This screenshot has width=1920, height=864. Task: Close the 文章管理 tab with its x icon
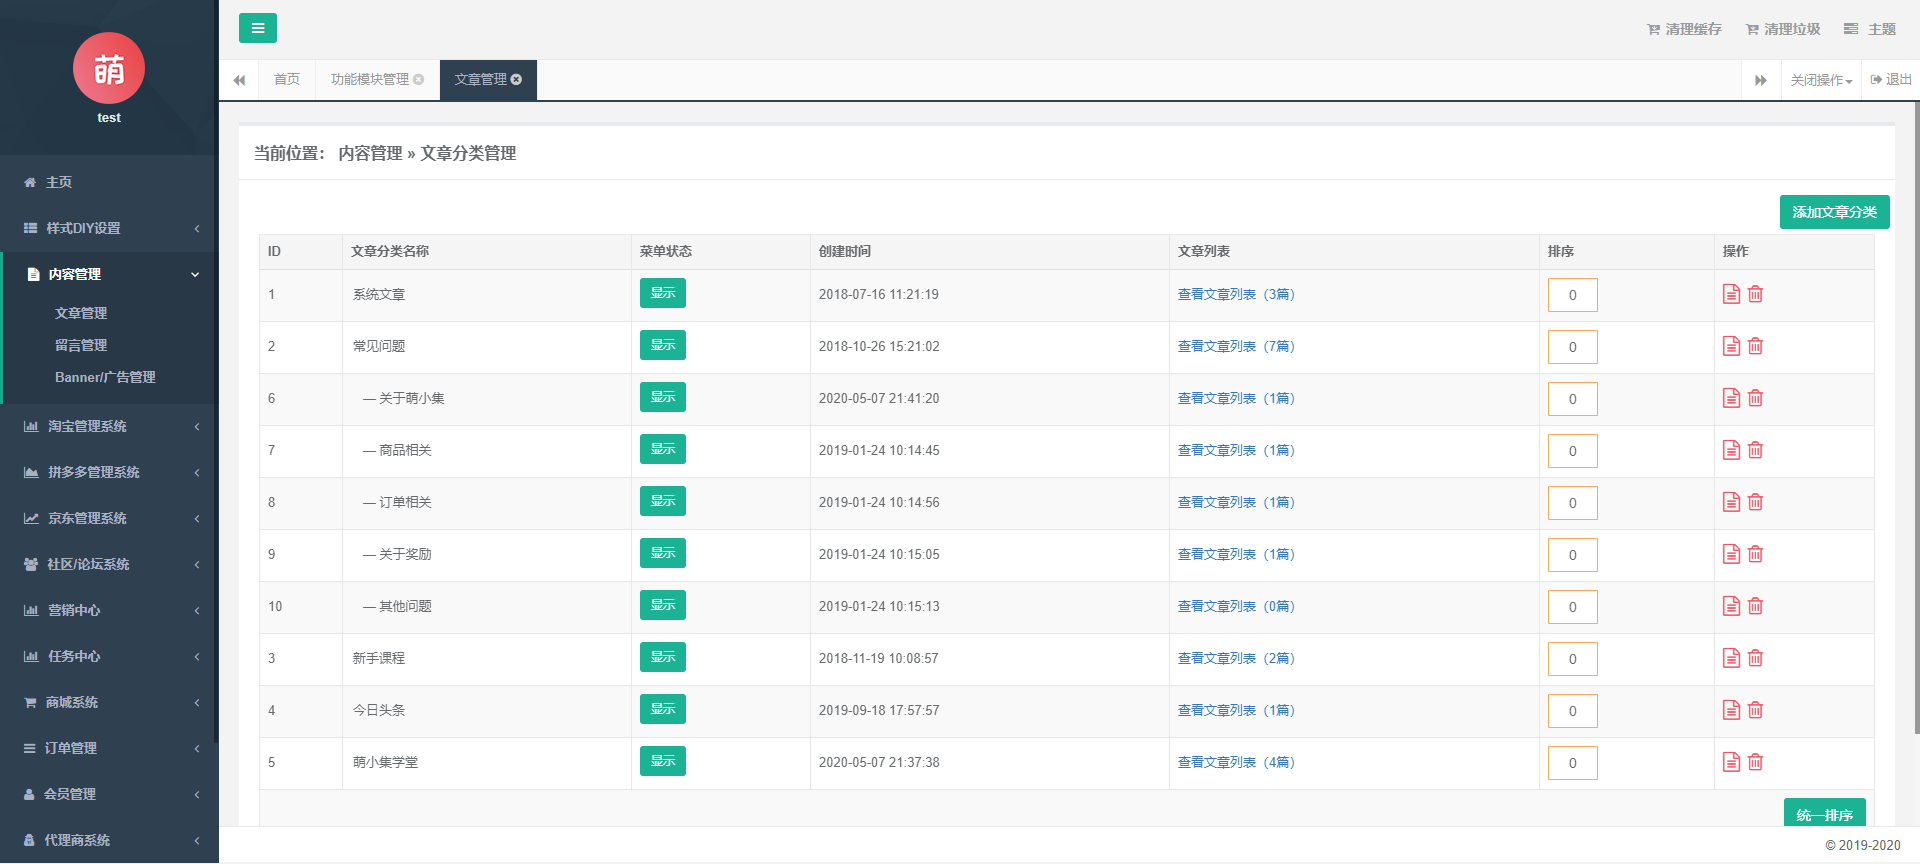coord(517,80)
